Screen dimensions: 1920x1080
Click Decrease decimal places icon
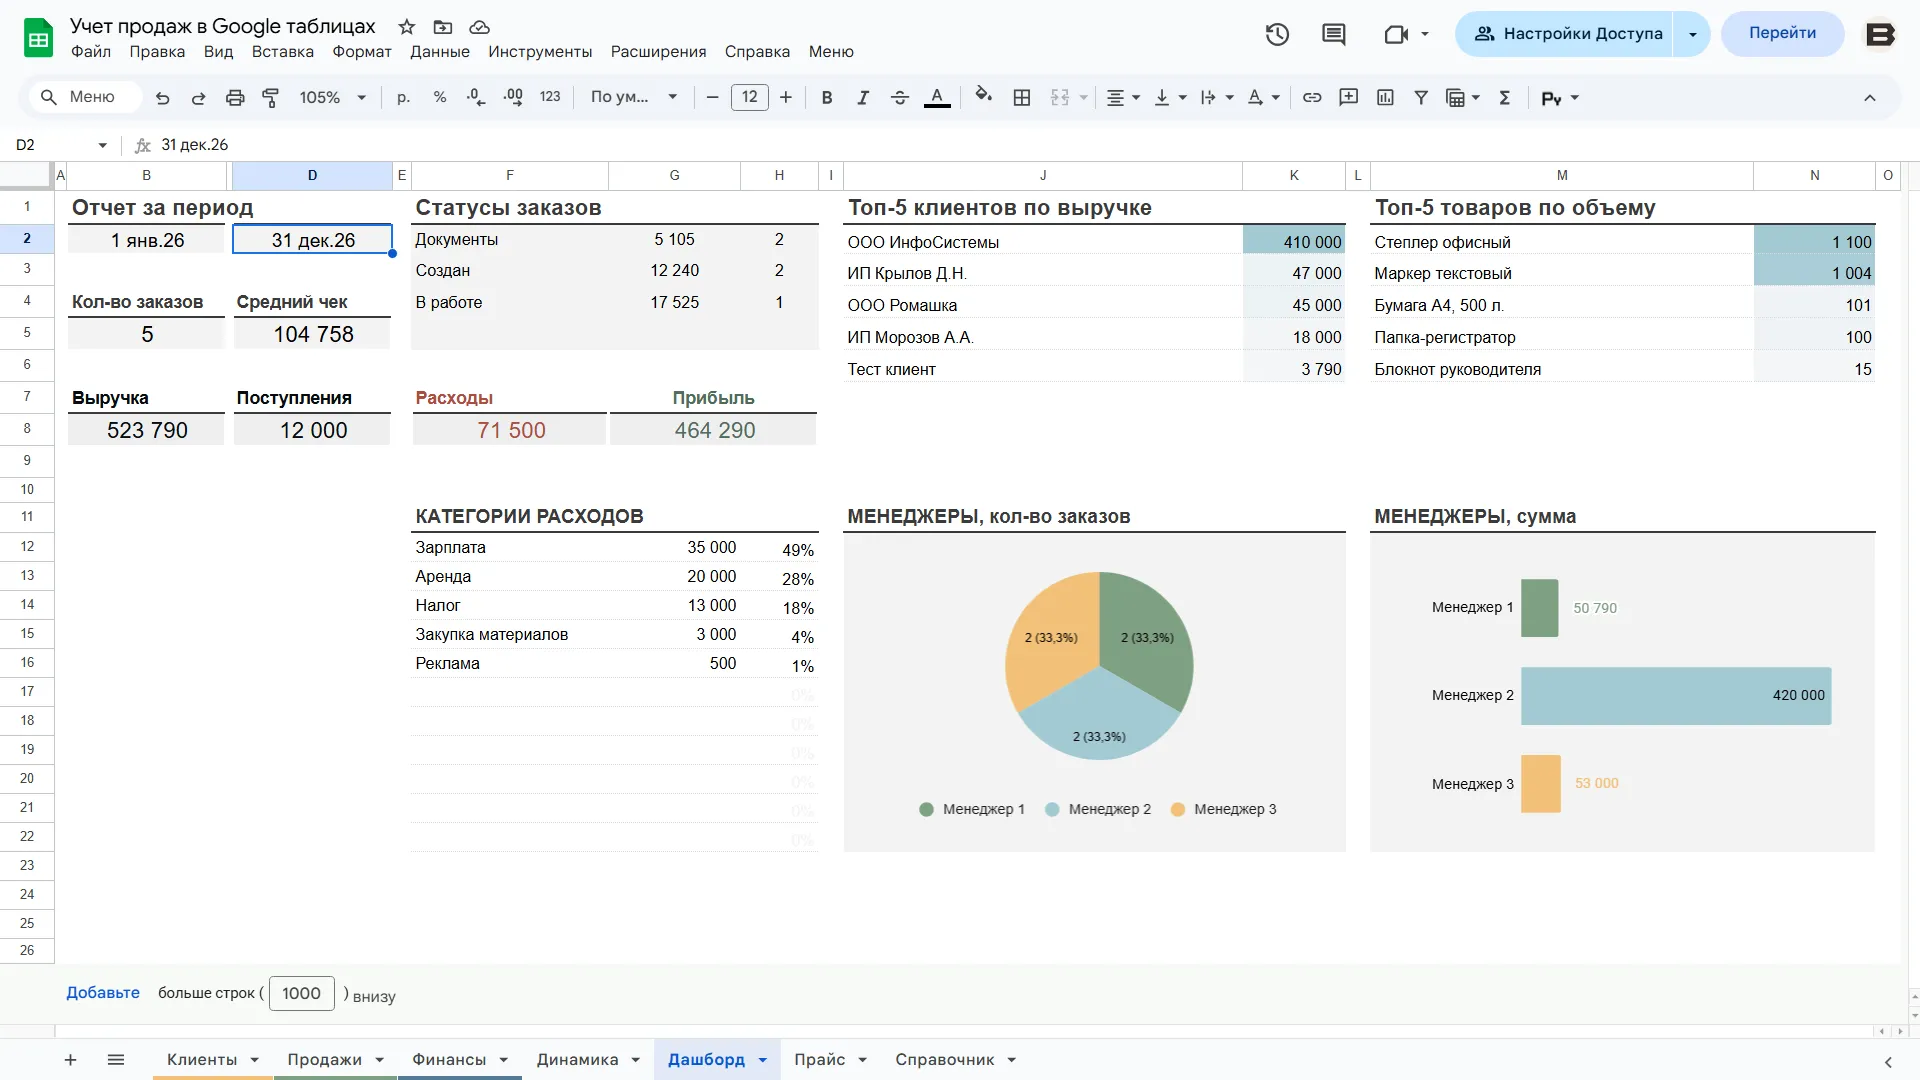476,98
